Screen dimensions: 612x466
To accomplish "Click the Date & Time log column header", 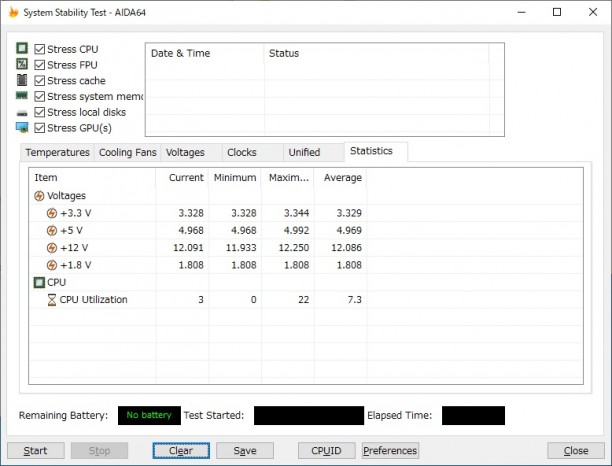I will pos(180,54).
